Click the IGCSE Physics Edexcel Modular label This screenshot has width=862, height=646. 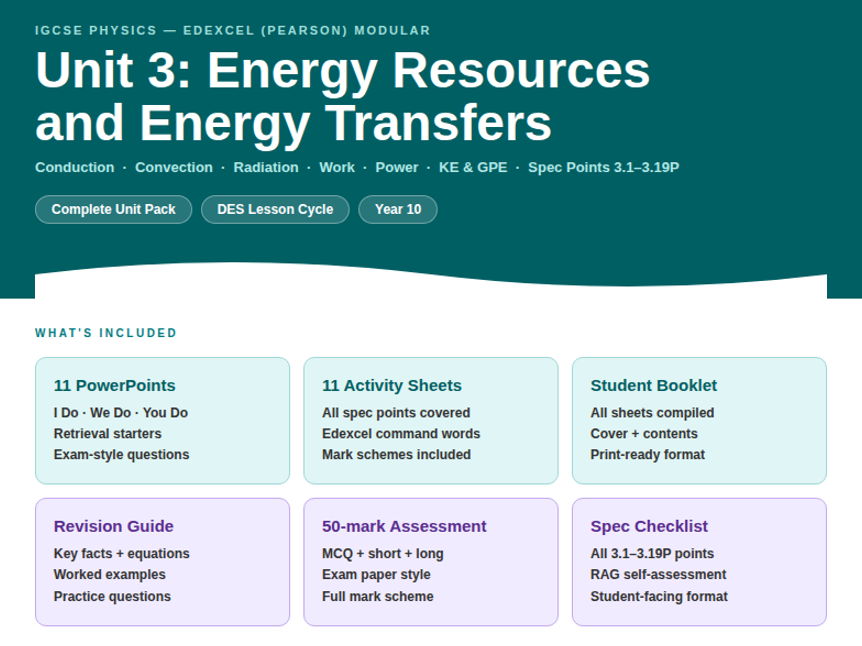tap(233, 30)
